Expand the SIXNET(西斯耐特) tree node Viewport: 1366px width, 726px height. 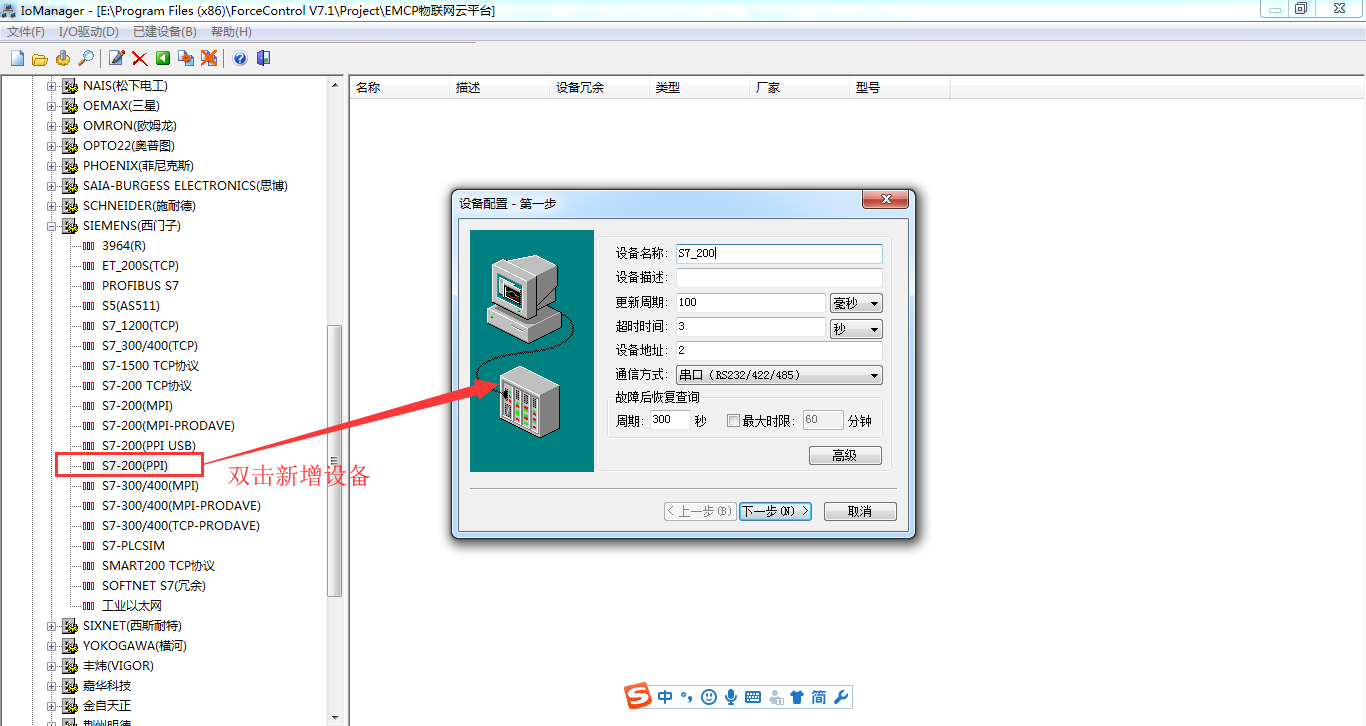52,626
